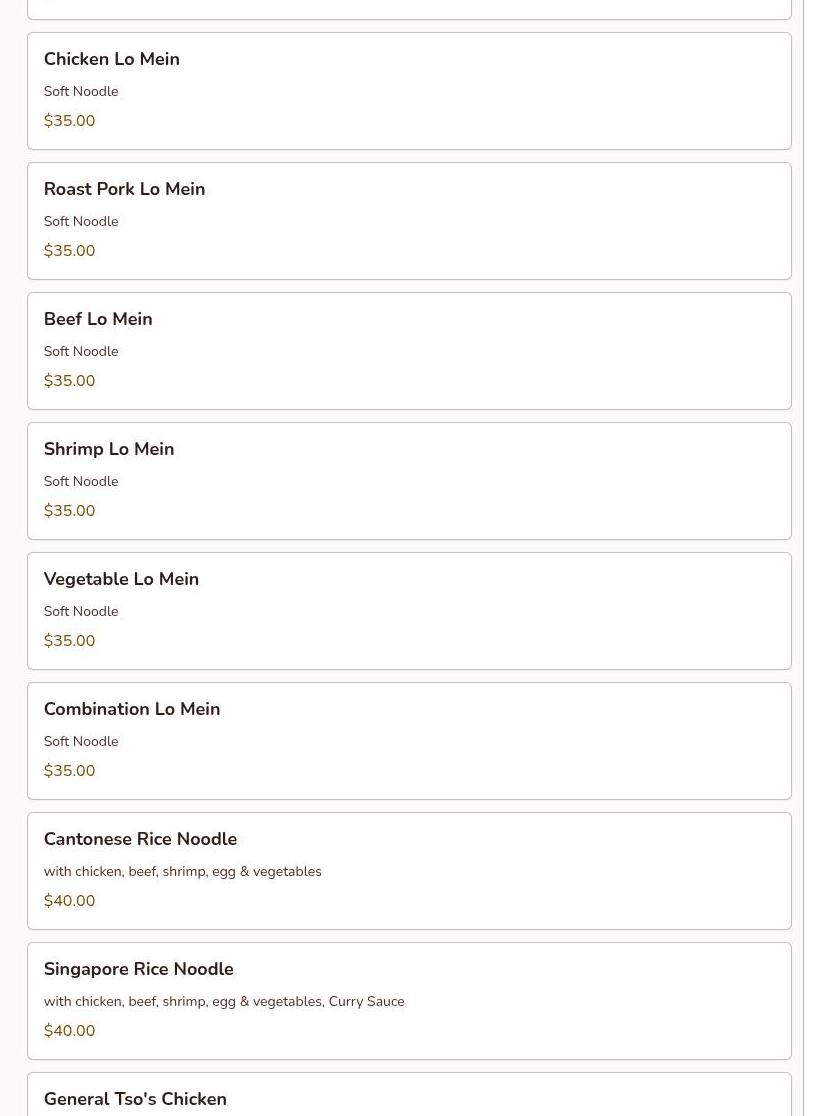Click the Beef Lo Mein item name
The width and height of the screenshot is (824, 1116).
click(x=98, y=320)
